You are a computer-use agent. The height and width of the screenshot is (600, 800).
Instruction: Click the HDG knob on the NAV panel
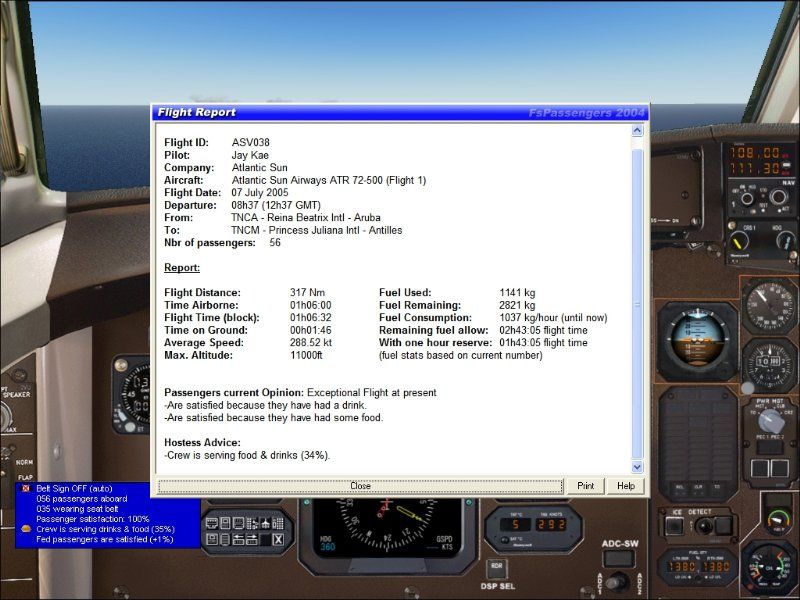click(x=787, y=241)
